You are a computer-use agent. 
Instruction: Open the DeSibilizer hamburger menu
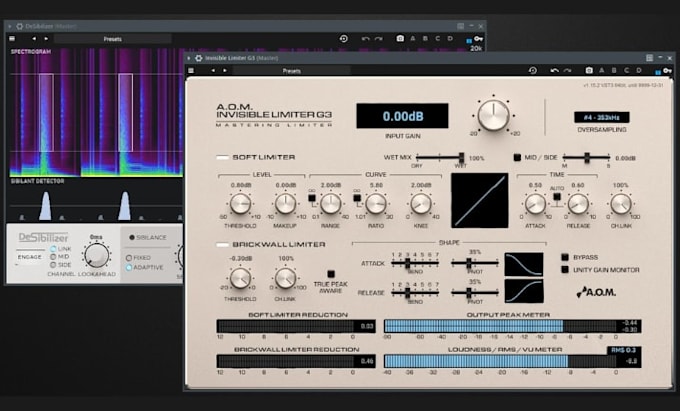[x=12, y=39]
